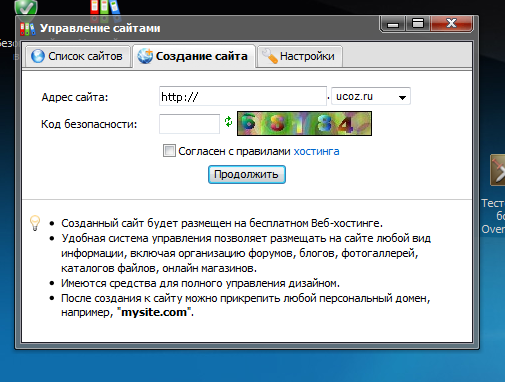Viewport: 505px width, 382px height.
Task: Click the Код безопасности input field
Action: (189, 124)
